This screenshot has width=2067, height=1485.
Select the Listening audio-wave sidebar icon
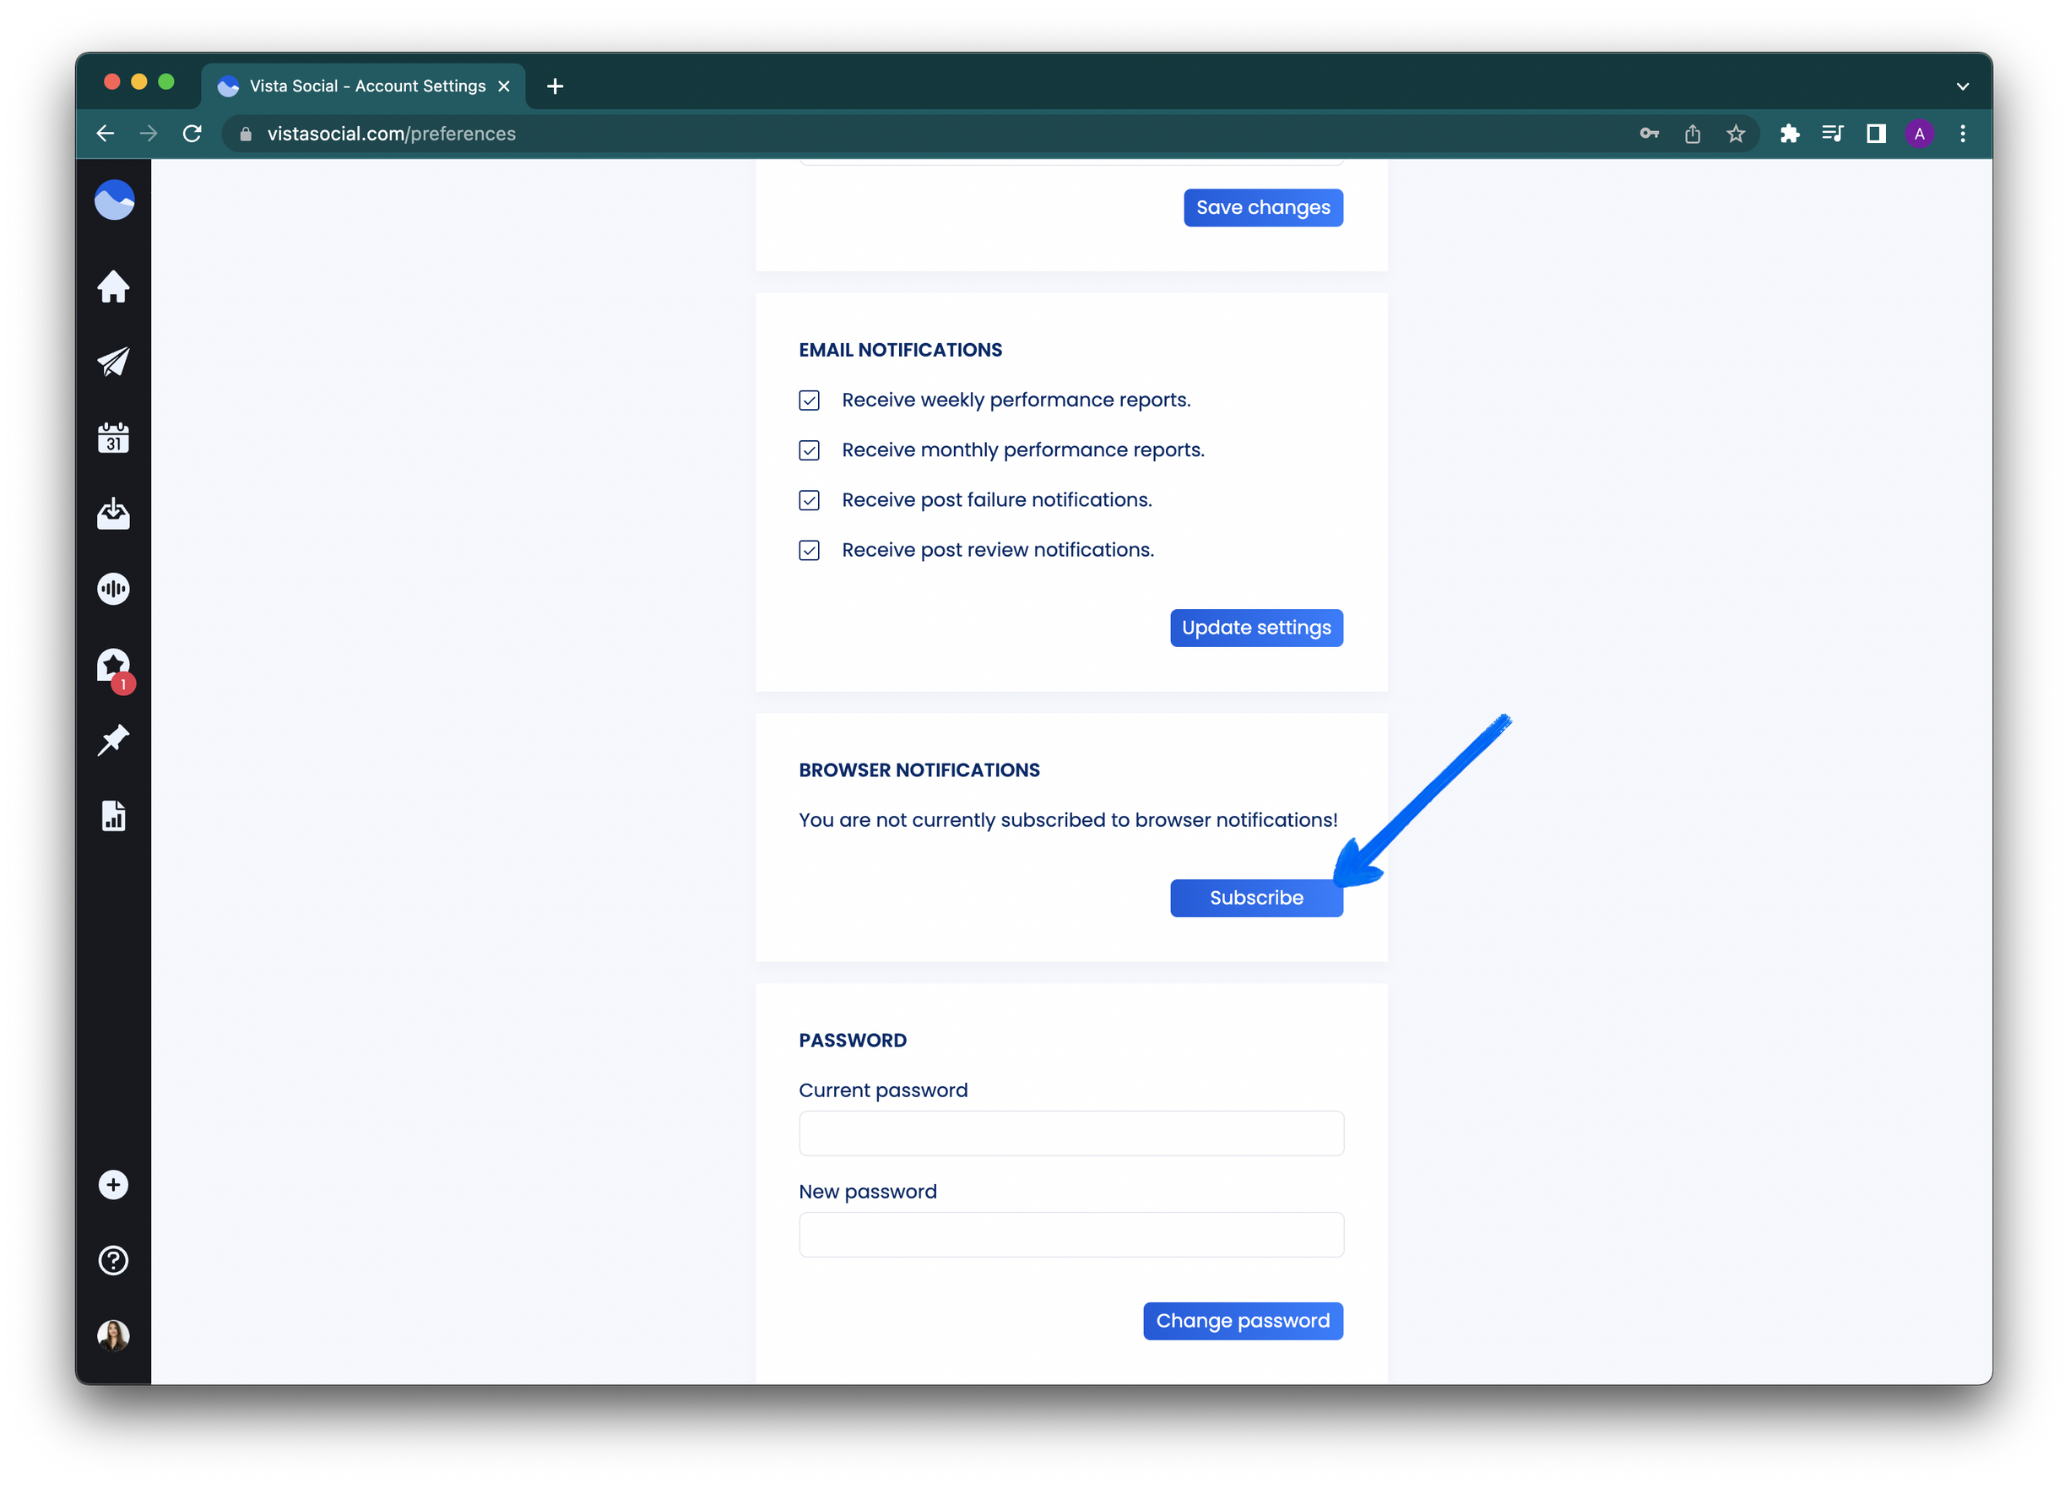(113, 588)
